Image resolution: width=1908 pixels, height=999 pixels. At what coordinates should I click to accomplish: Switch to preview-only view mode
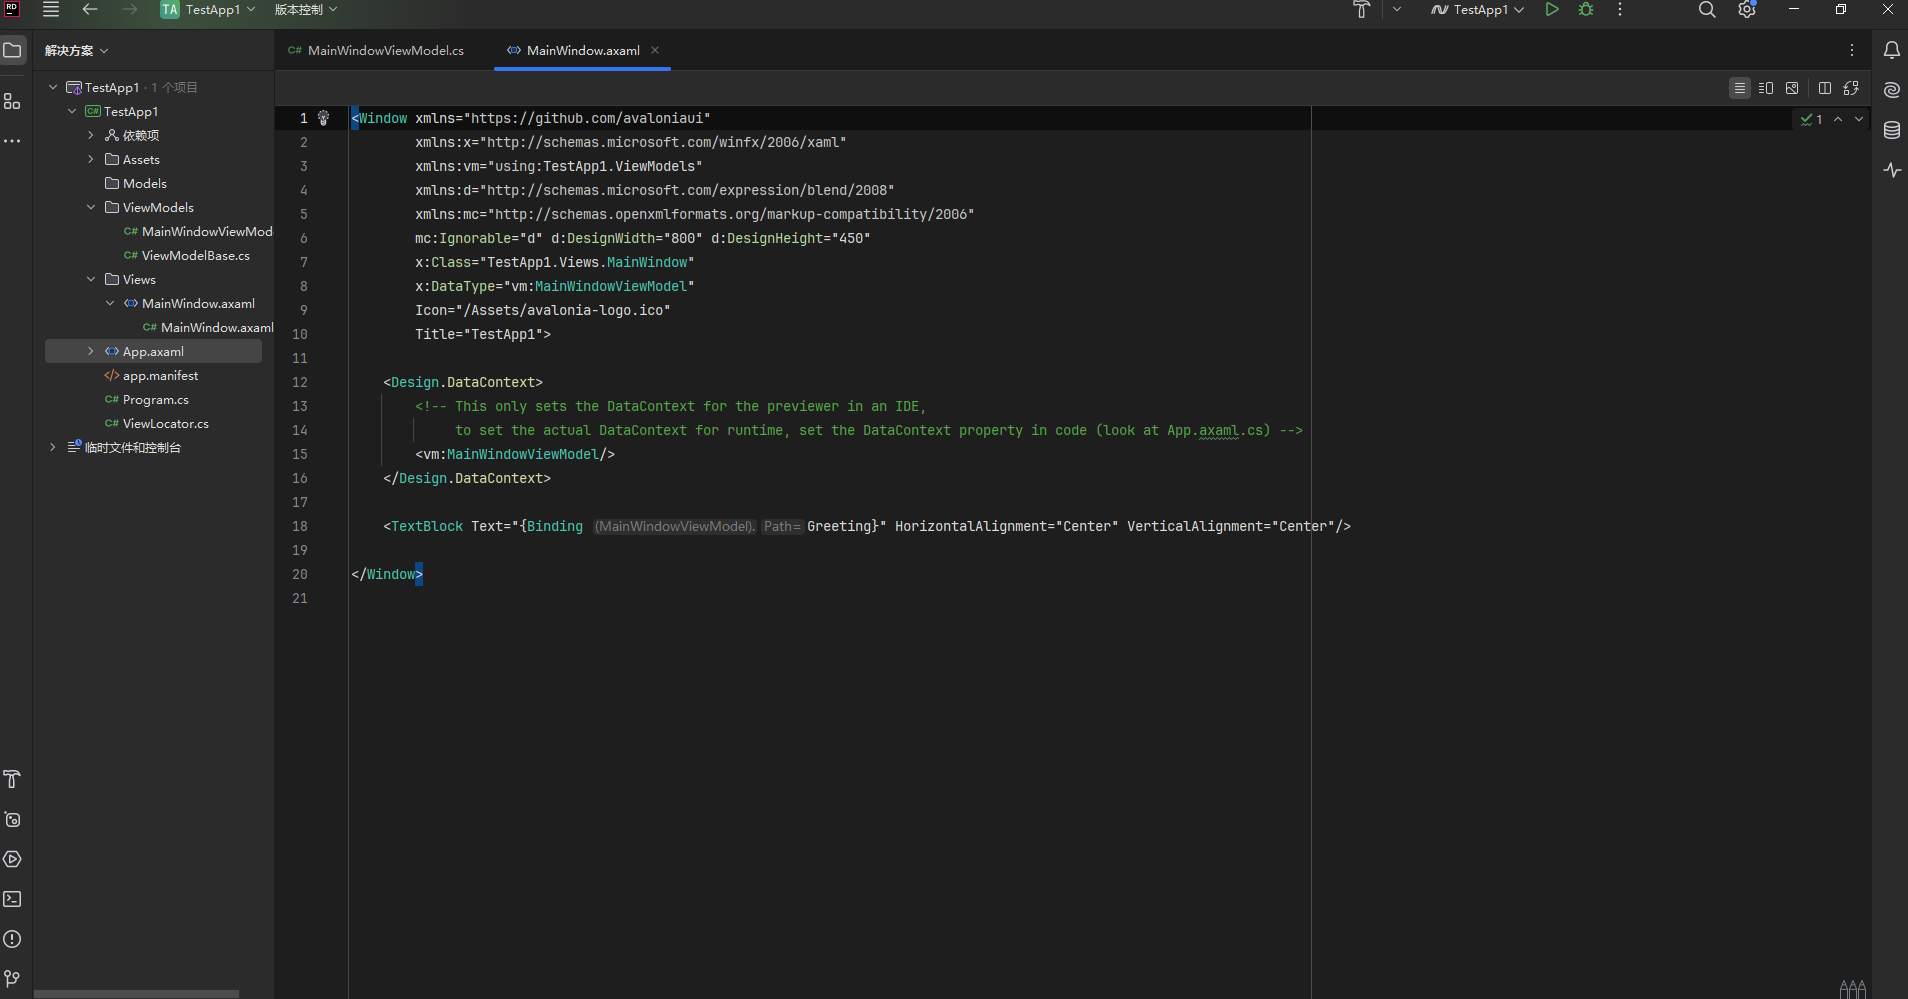pyautogui.click(x=1792, y=88)
